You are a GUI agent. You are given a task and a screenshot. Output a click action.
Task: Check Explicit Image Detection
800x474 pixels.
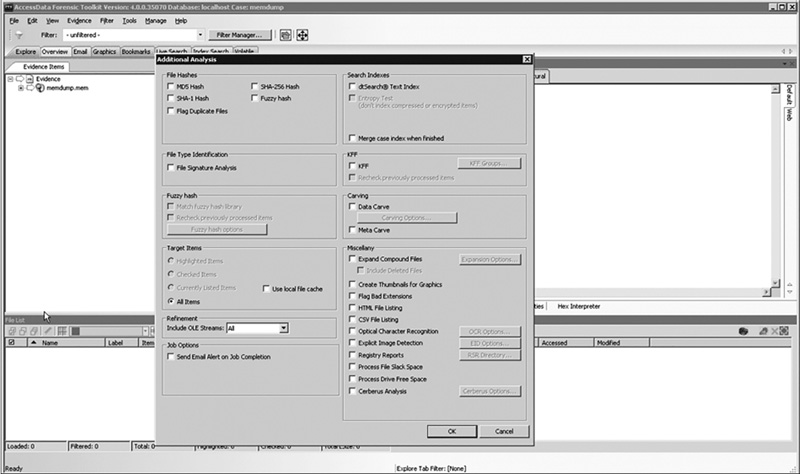click(x=352, y=343)
